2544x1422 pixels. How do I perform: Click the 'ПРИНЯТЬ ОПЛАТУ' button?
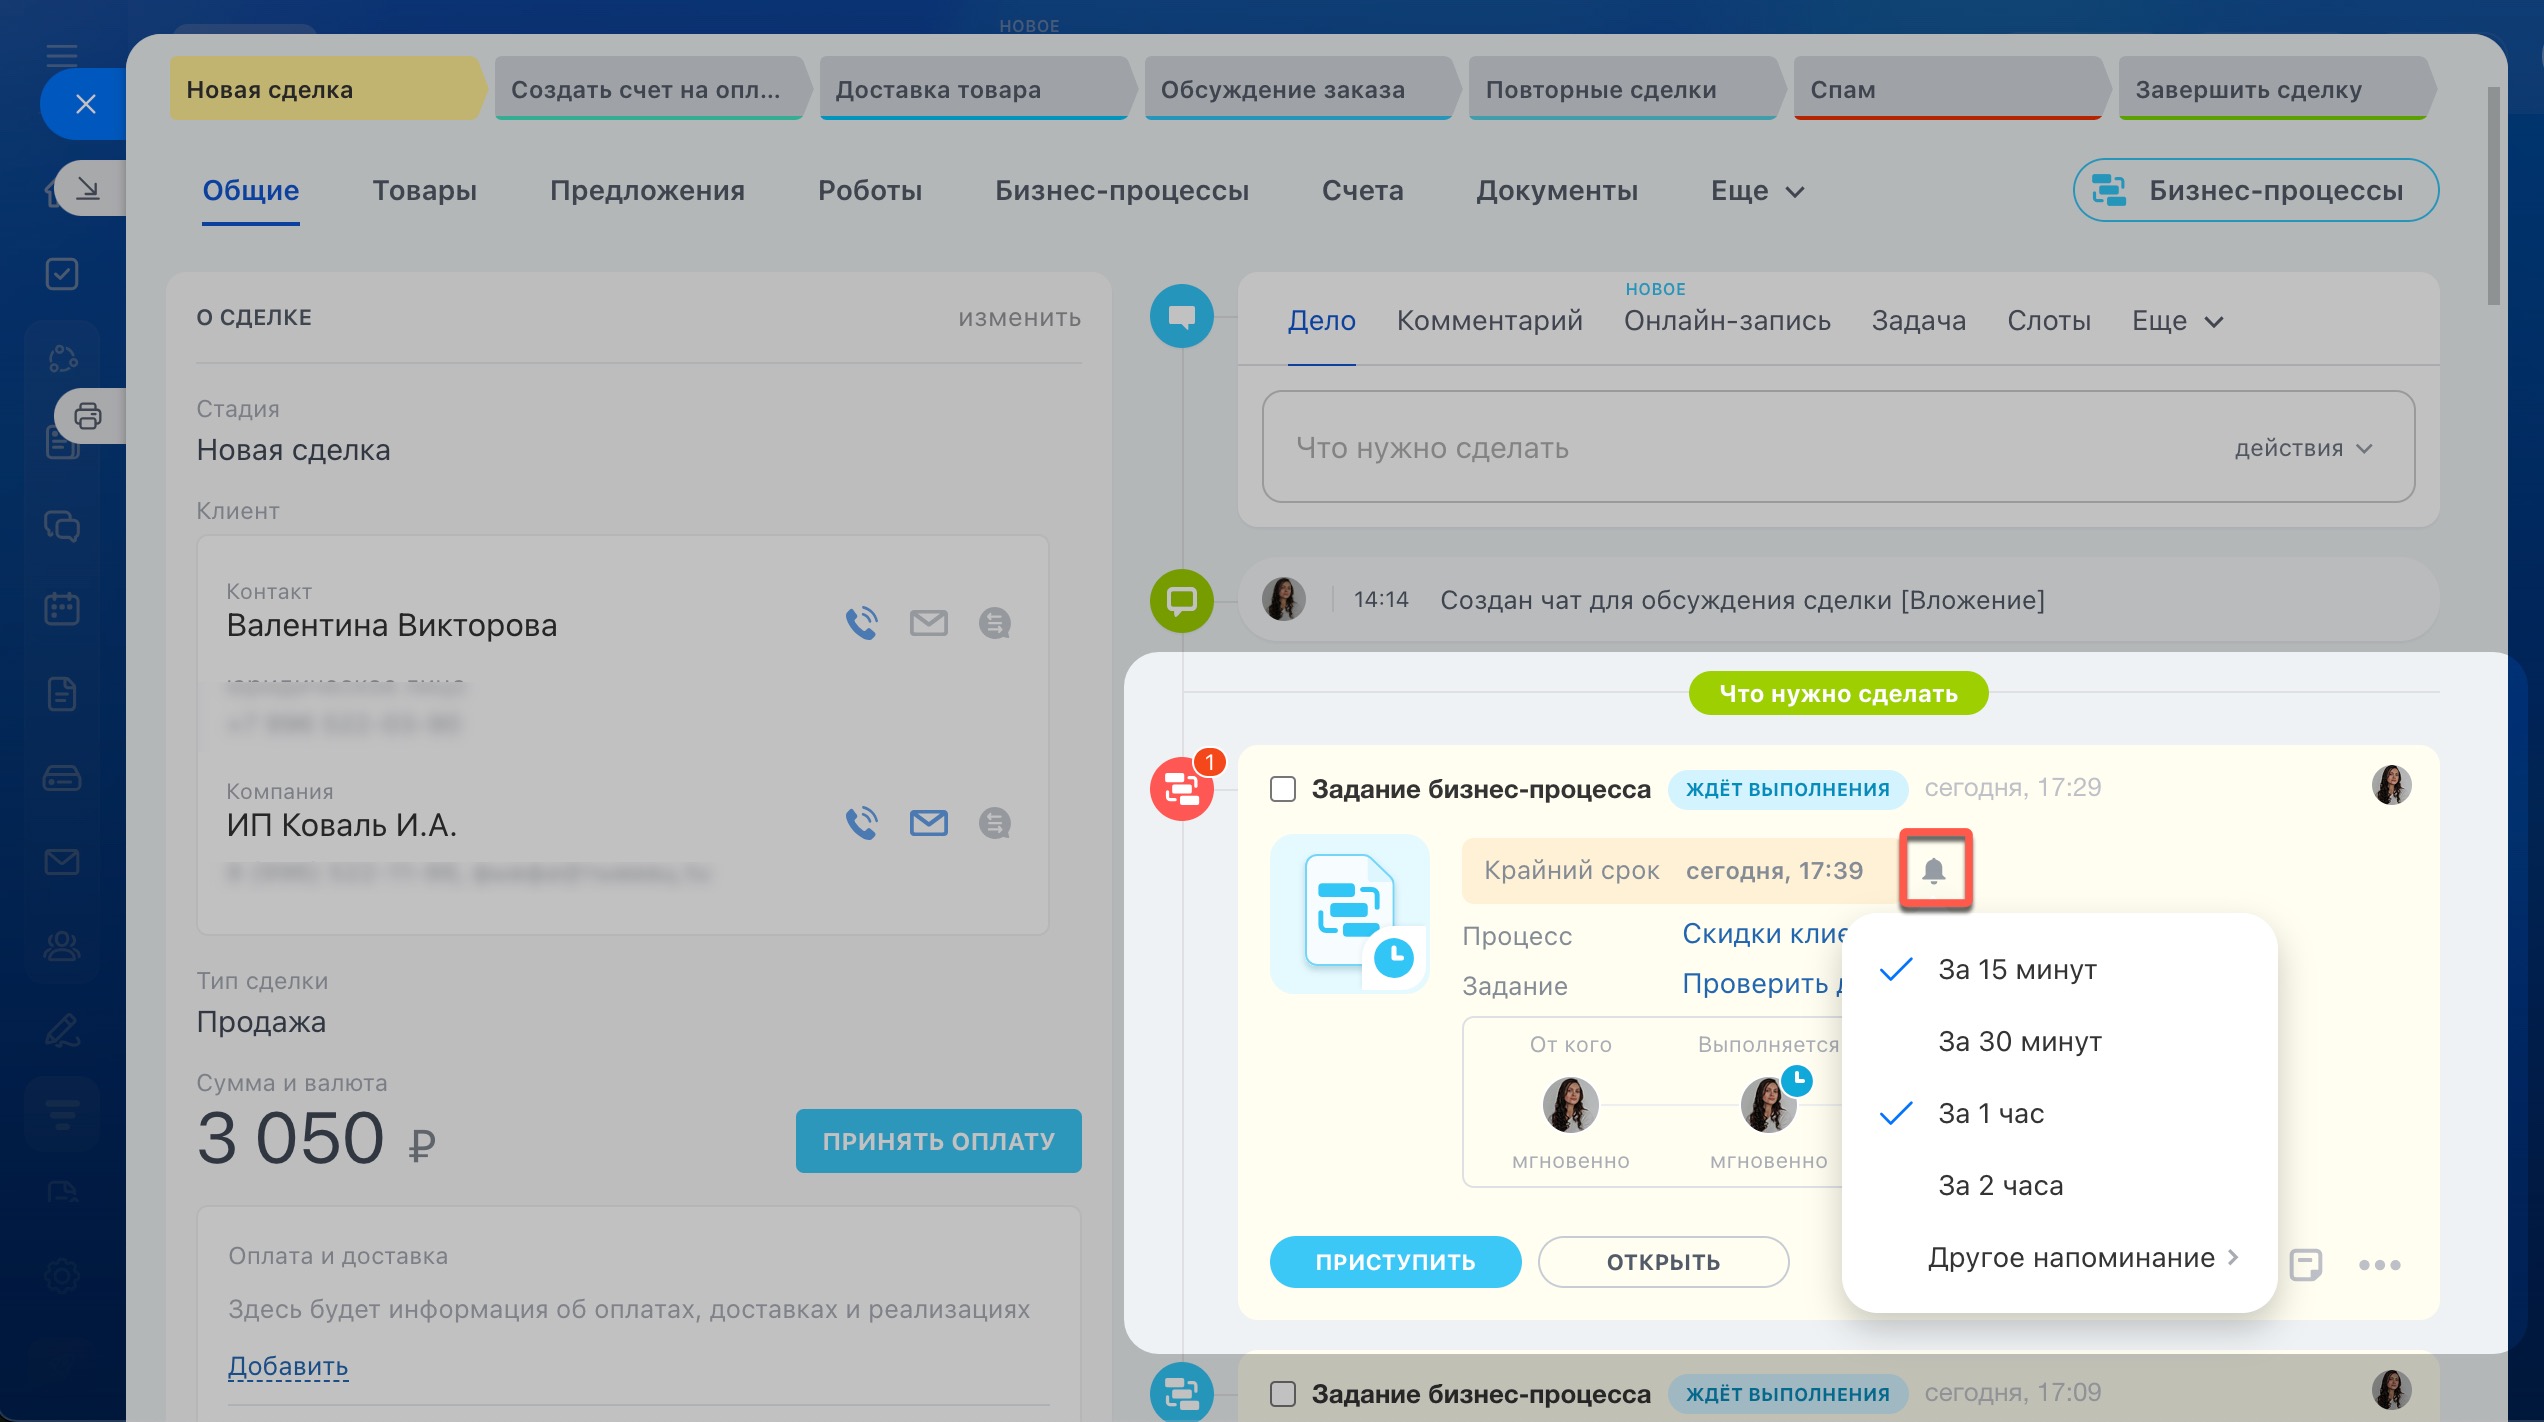point(938,1141)
